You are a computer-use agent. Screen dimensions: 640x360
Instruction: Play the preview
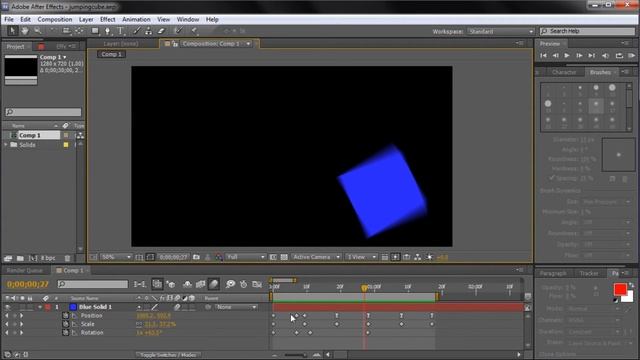coord(567,56)
